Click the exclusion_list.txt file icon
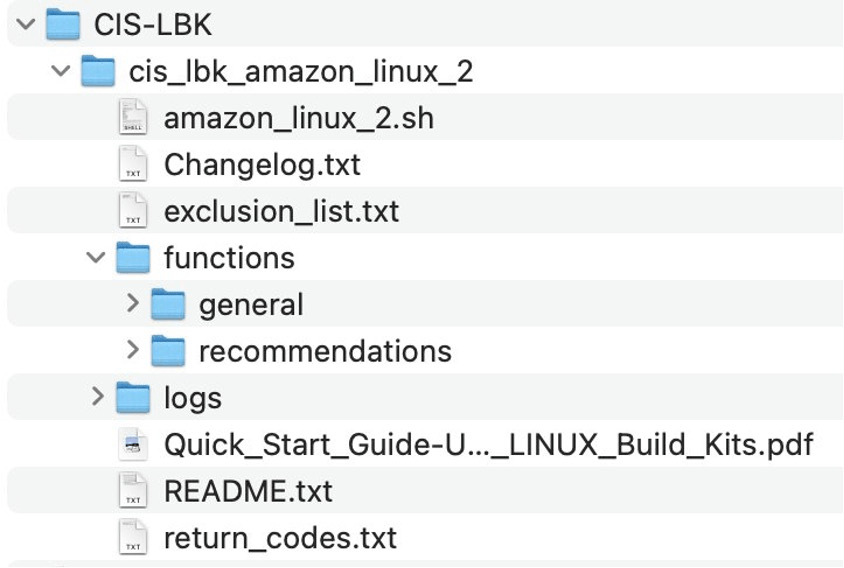Viewport: 844px width, 568px height. pos(133,211)
